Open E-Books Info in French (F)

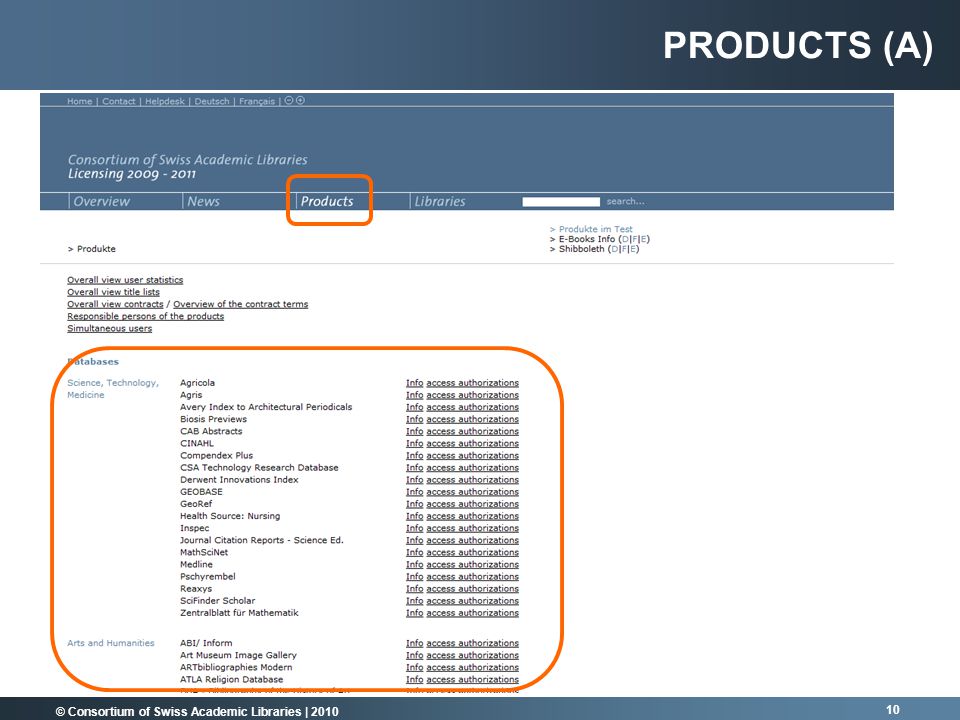point(635,239)
